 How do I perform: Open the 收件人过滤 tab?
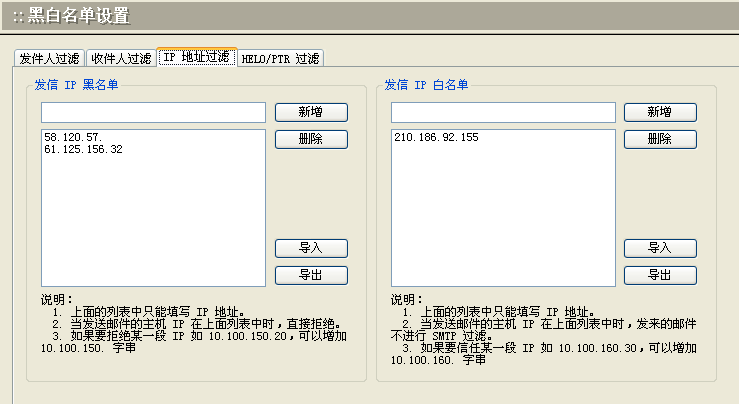click(120, 58)
